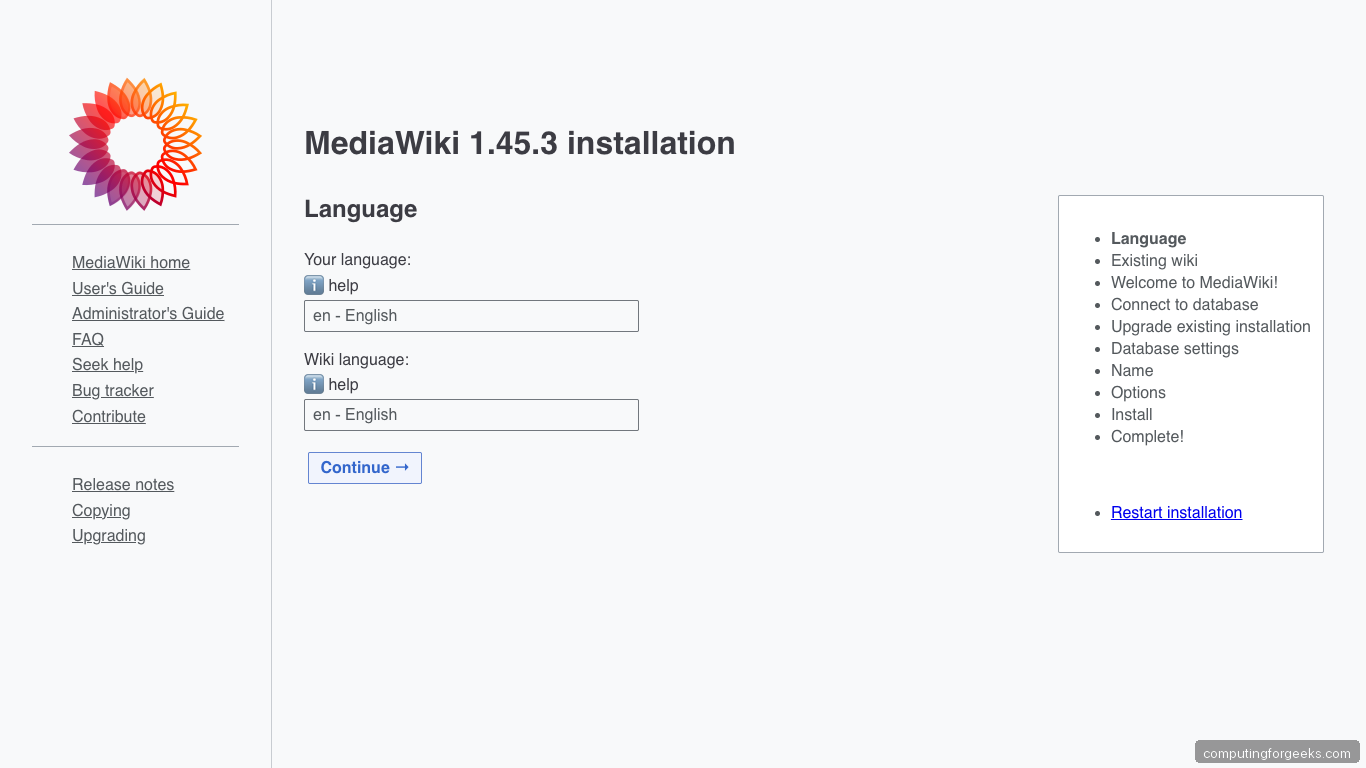The image size is (1366, 768).
Task: Open the Upgrading page
Action: point(108,535)
